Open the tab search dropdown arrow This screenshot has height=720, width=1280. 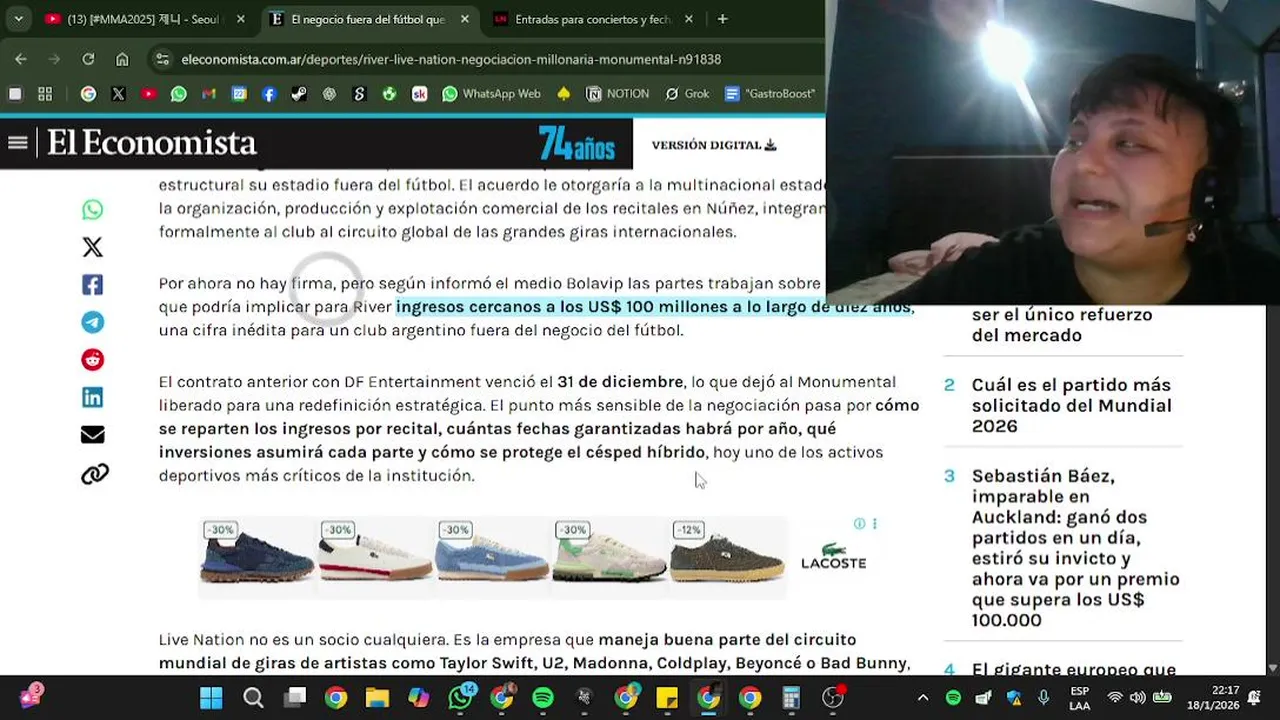pyautogui.click(x=18, y=19)
